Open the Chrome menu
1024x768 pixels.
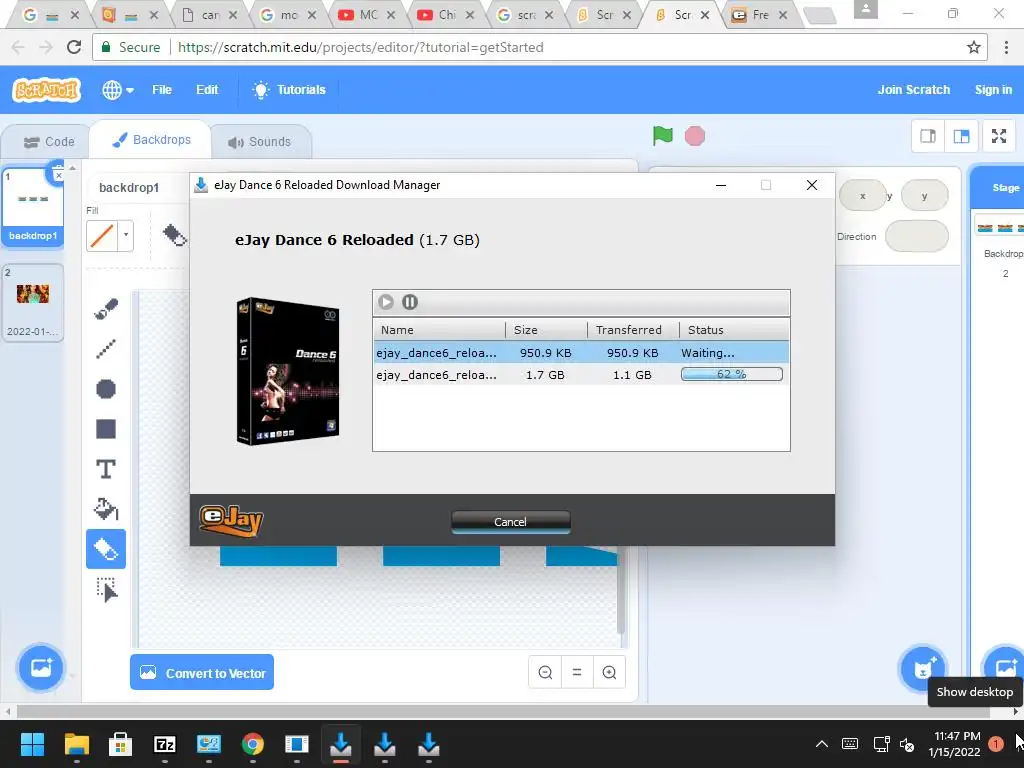click(x=1006, y=47)
